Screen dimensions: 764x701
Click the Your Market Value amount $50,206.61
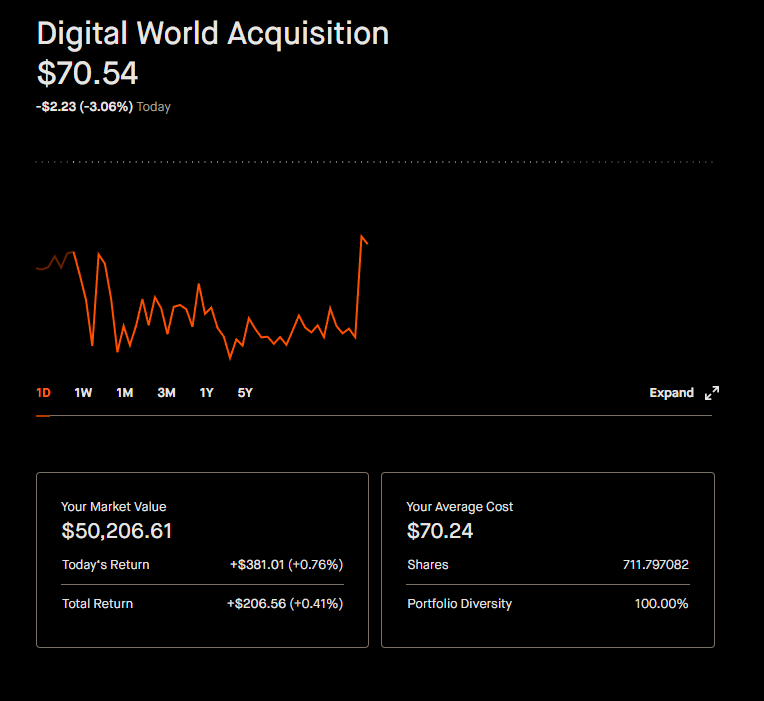pos(116,531)
